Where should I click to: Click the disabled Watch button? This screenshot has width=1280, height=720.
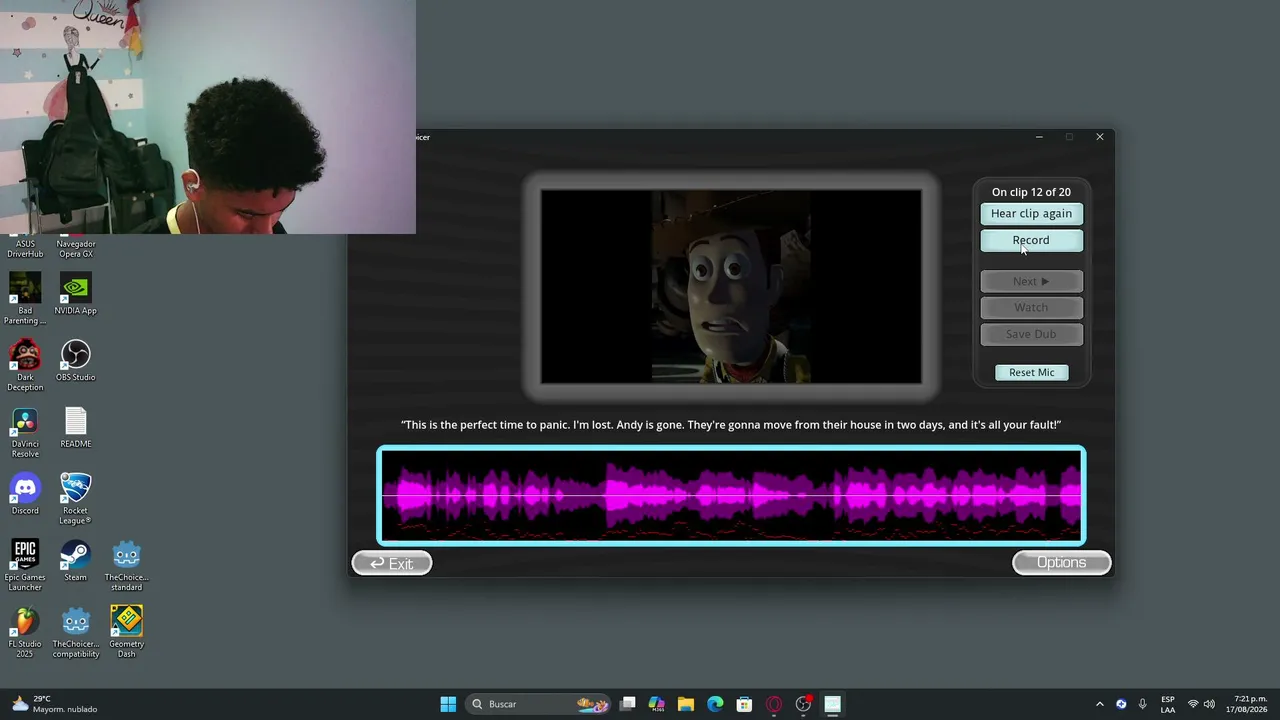click(1031, 307)
